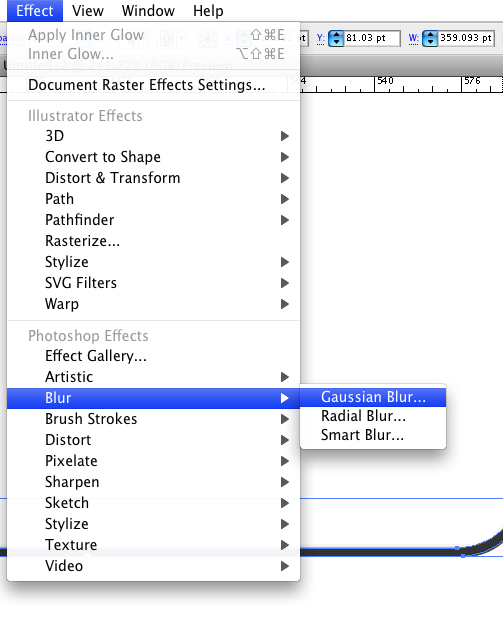The image size is (503, 634).
Task: Click the W width stepper arrows
Action: [x=430, y=38]
